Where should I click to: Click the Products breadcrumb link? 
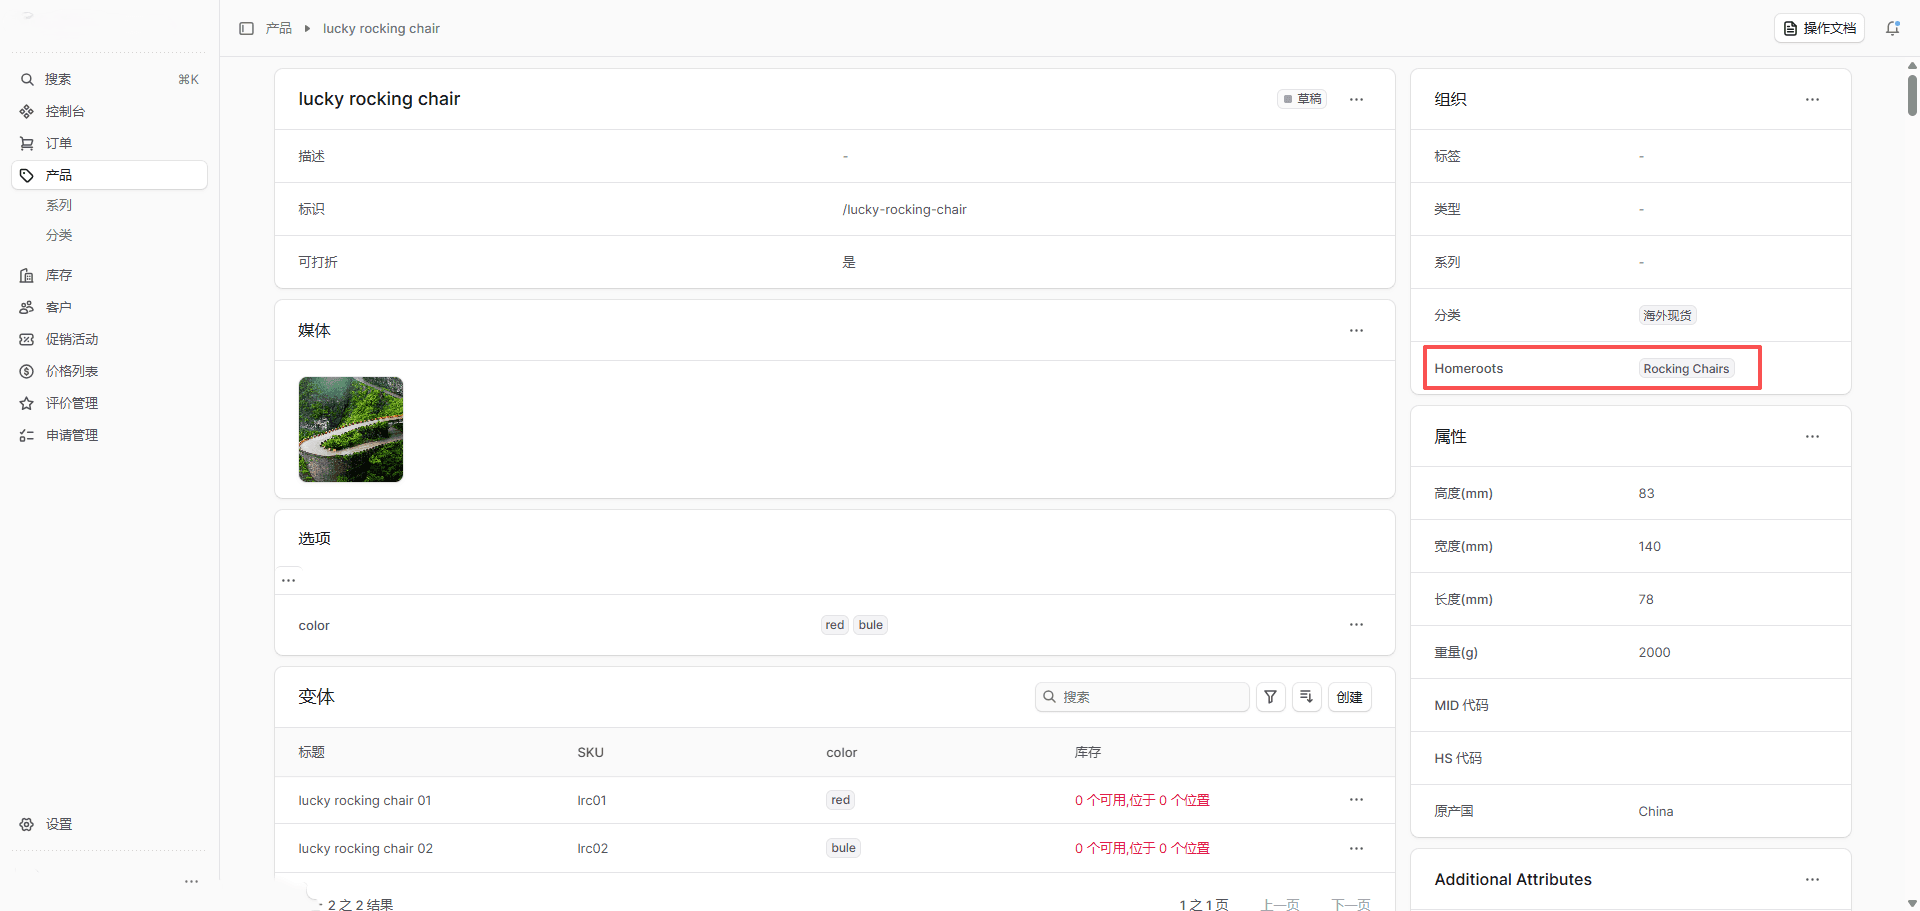(279, 28)
